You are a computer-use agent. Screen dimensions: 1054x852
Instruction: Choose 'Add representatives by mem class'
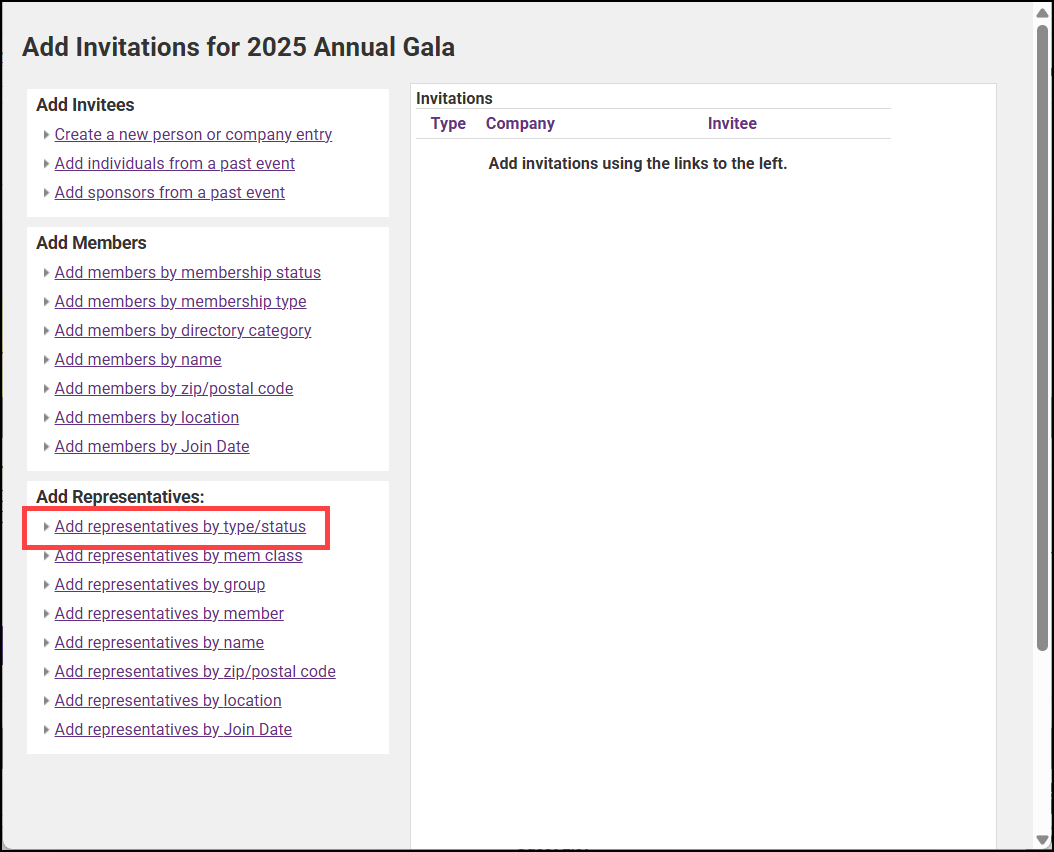click(178, 555)
